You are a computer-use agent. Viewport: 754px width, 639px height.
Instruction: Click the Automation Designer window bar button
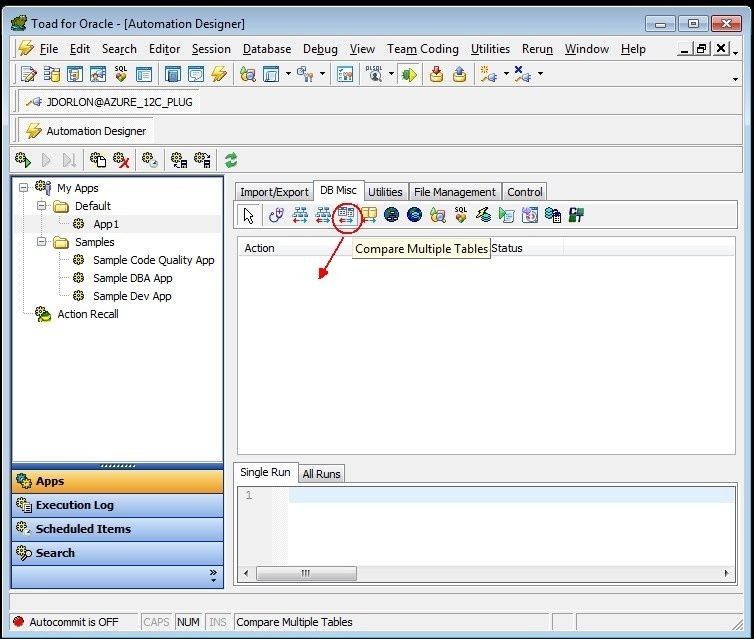(86, 131)
